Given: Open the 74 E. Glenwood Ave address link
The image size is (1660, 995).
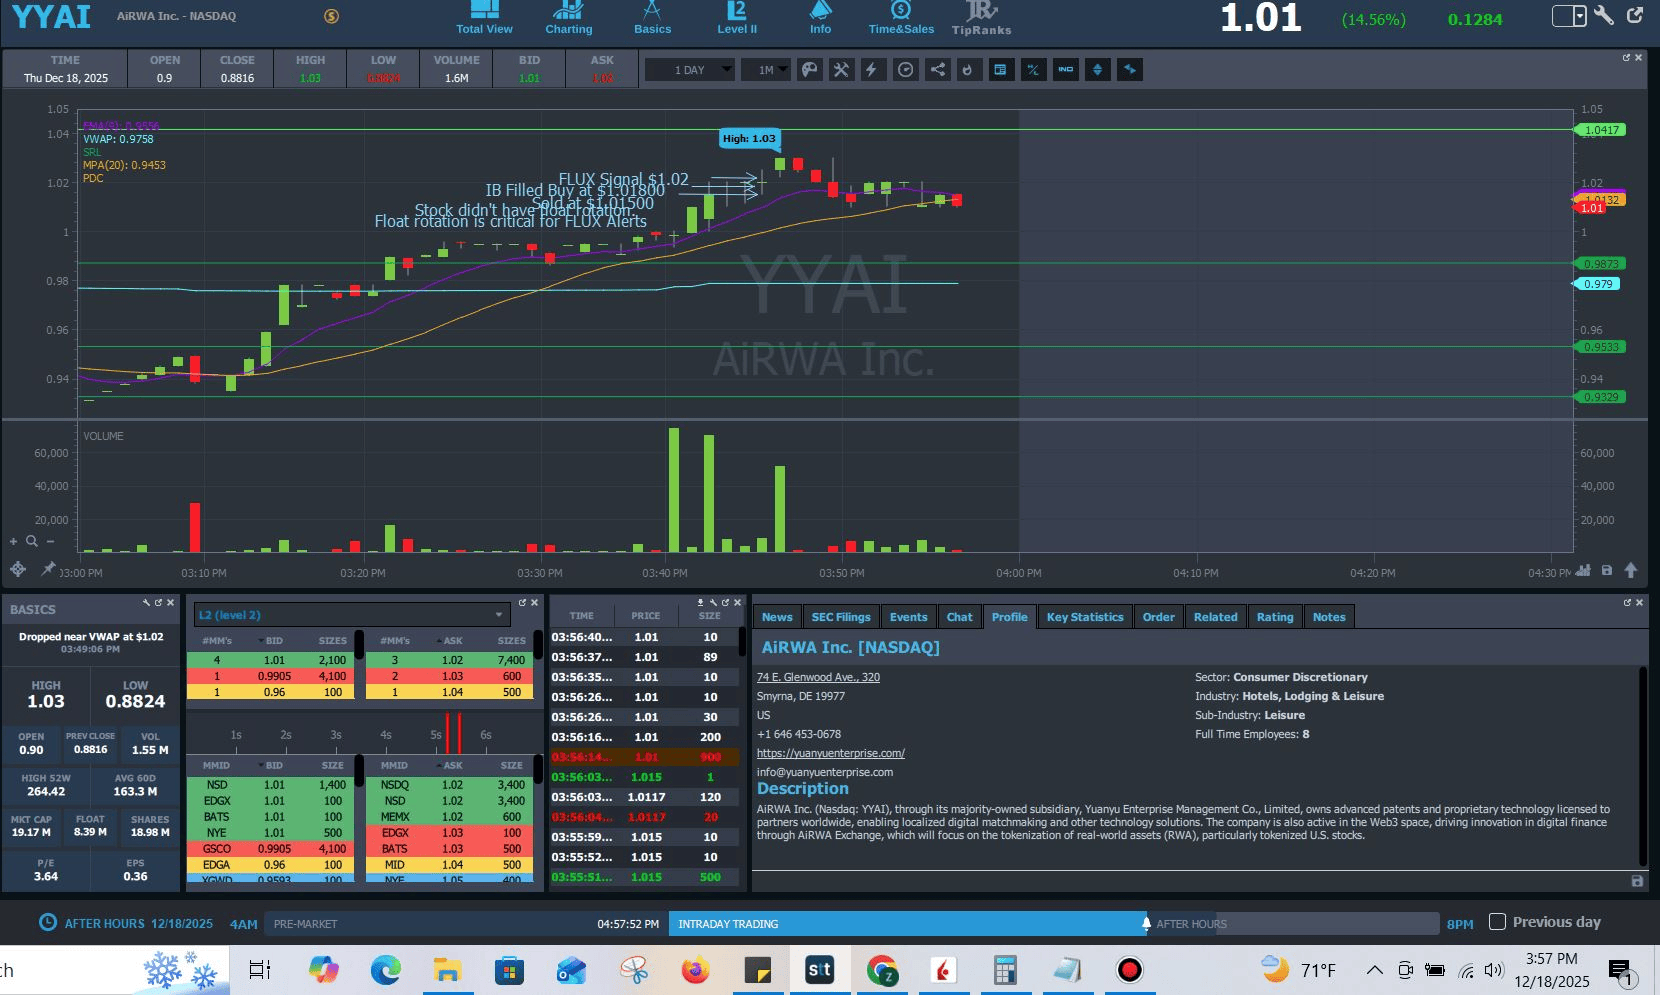Looking at the screenshot, I should (818, 677).
